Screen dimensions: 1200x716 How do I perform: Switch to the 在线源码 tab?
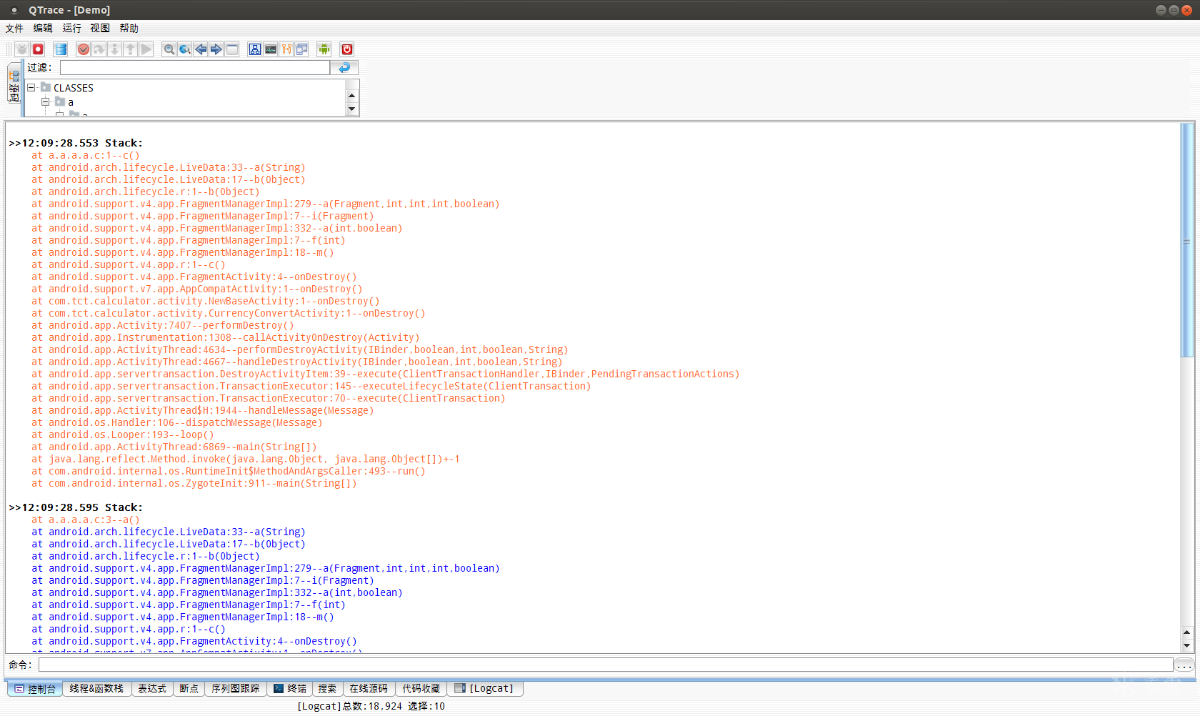pyautogui.click(x=368, y=688)
